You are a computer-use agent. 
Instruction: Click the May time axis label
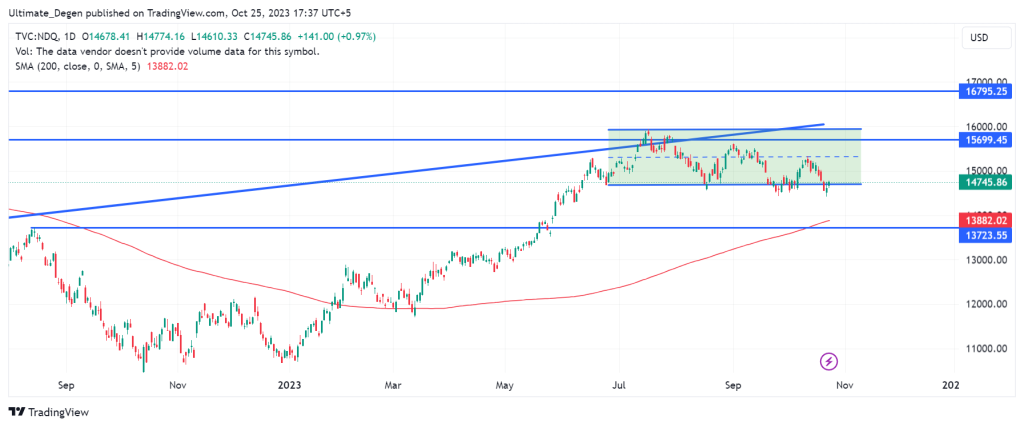point(505,385)
